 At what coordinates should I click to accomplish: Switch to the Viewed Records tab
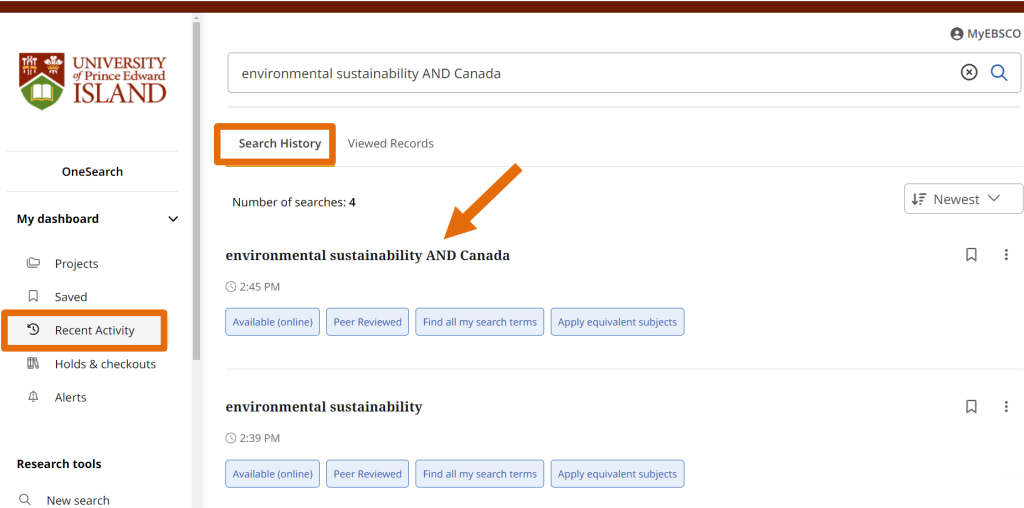pos(390,144)
